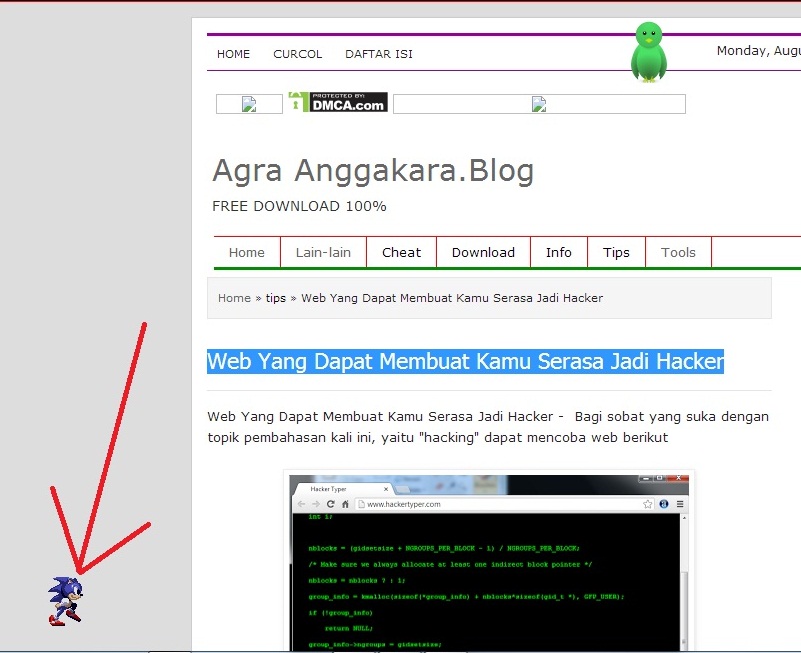Click the bookmark star in the embedded browser screenshot
Image resolution: width=801 pixels, height=653 pixels.
point(648,504)
